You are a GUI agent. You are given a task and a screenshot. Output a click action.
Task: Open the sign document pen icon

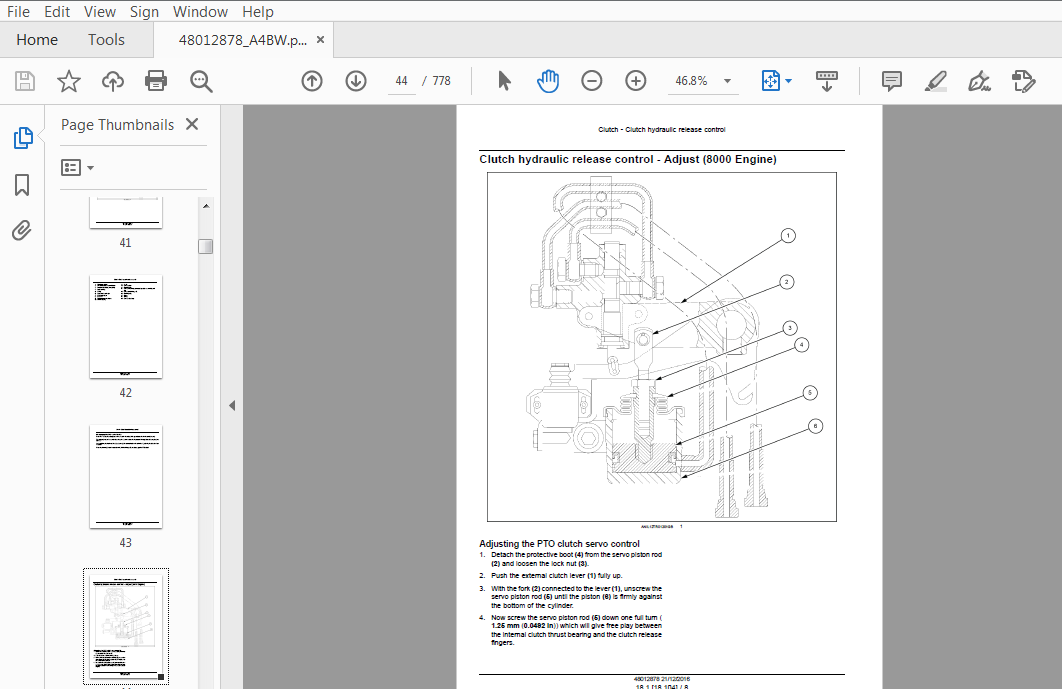point(979,81)
